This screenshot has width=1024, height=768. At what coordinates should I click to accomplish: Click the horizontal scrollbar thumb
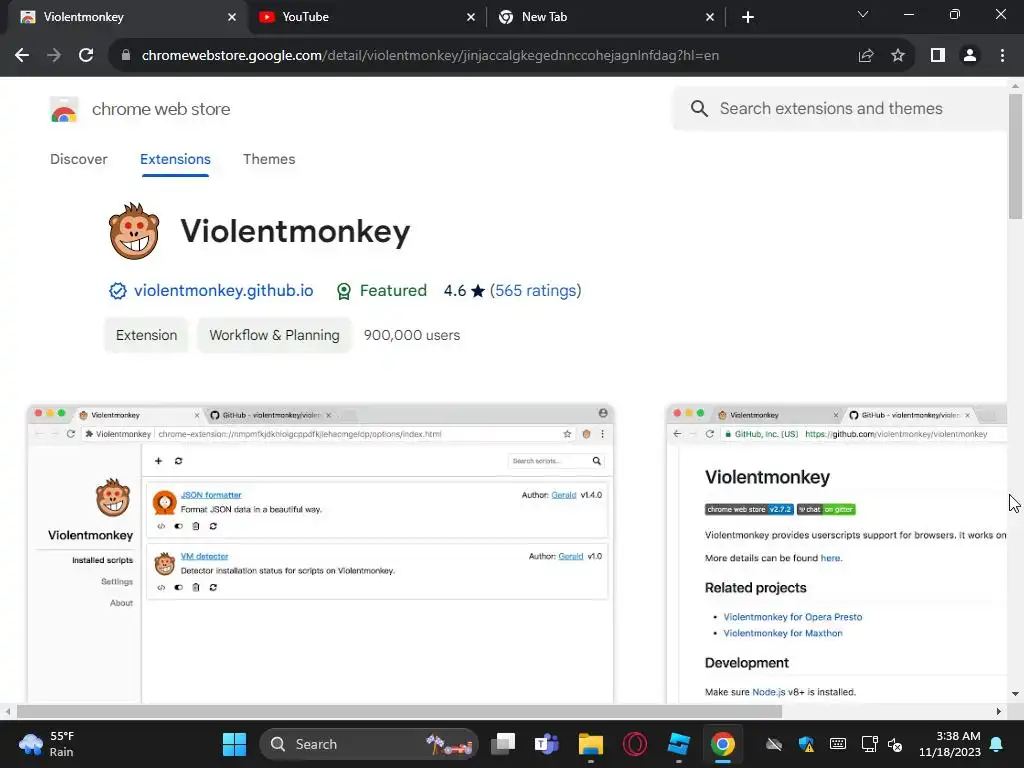point(399,711)
